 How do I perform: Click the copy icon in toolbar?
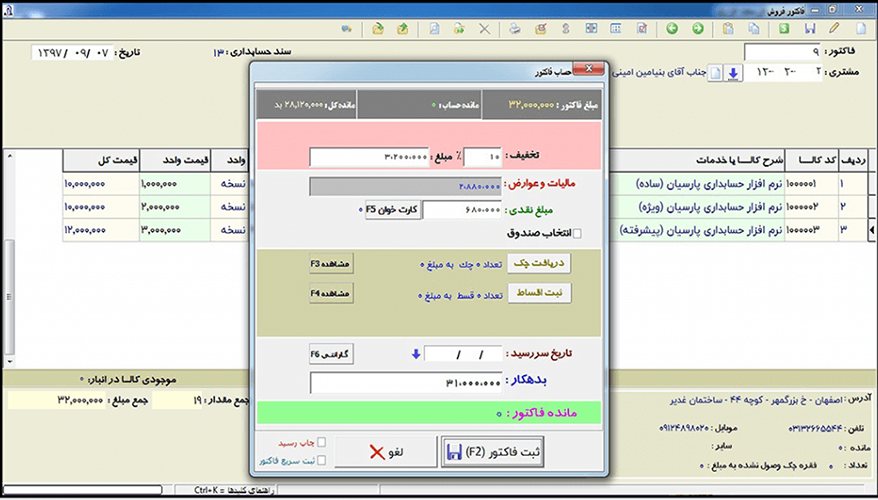click(x=754, y=29)
